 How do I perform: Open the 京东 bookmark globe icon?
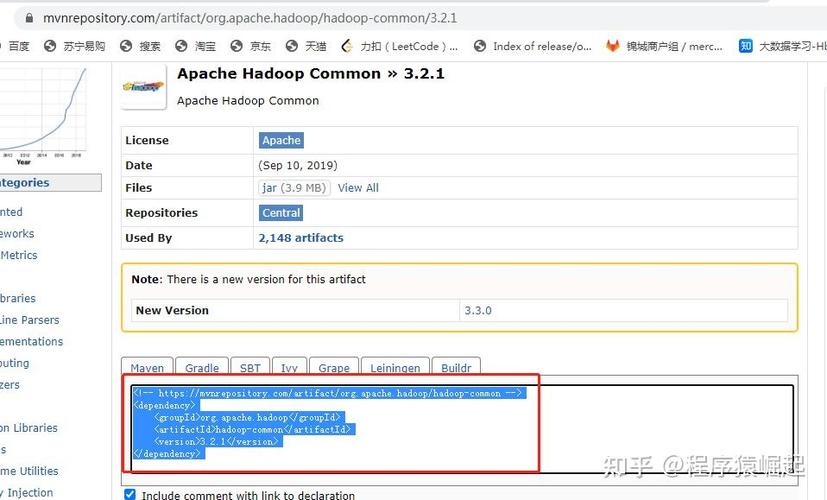[236, 46]
